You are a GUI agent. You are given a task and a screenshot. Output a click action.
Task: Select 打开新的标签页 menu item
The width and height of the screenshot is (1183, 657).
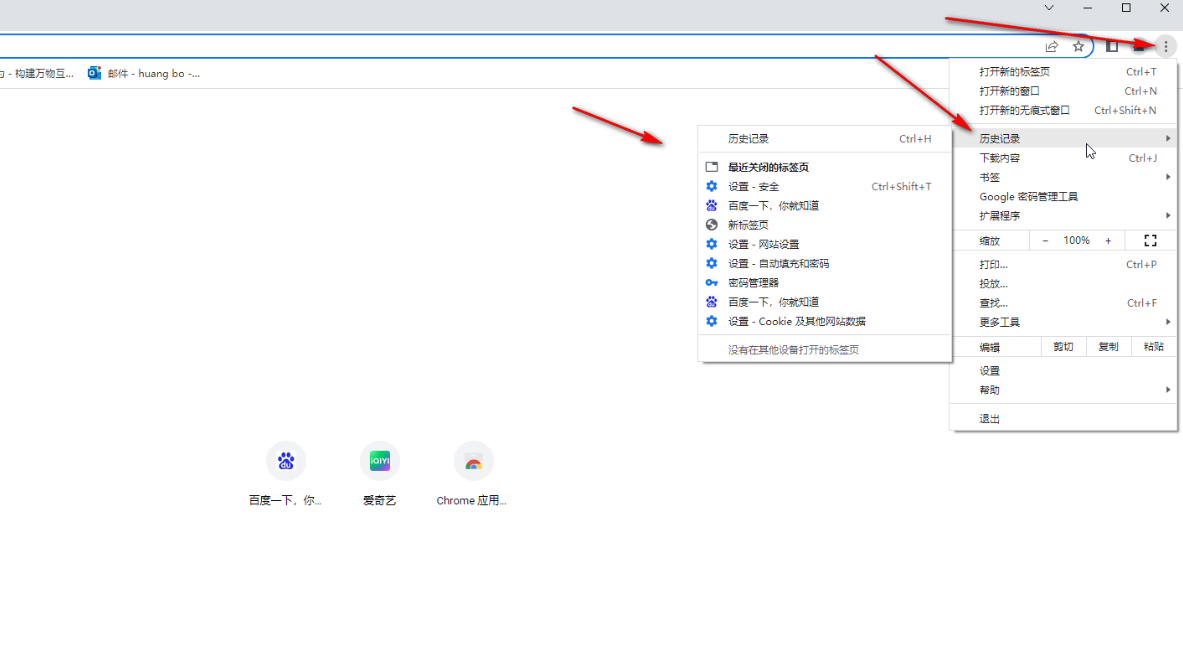pos(1064,72)
